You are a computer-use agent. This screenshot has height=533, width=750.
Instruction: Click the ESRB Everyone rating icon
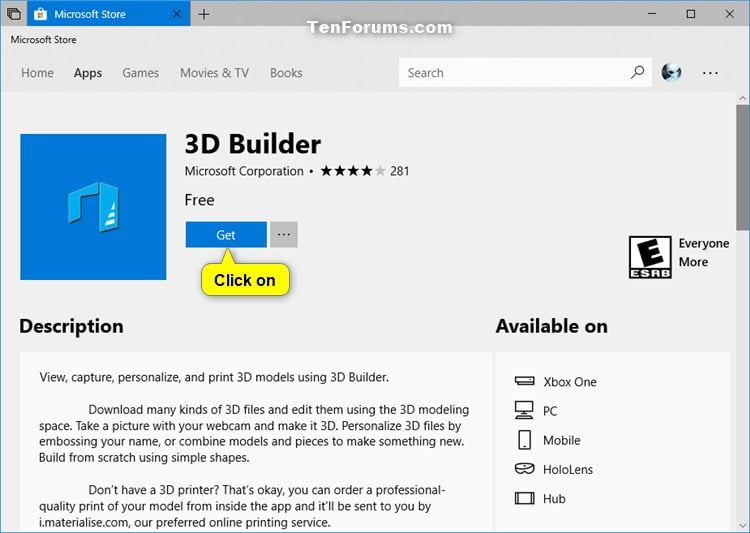(x=650, y=257)
